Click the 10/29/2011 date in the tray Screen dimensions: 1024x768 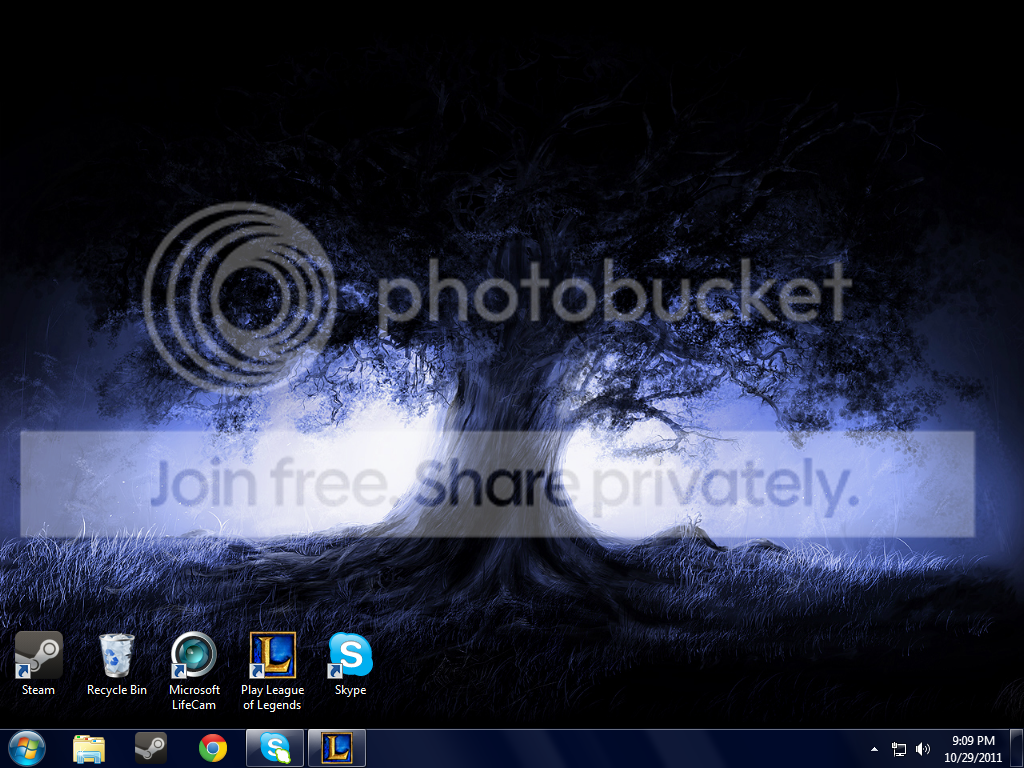coord(973,758)
